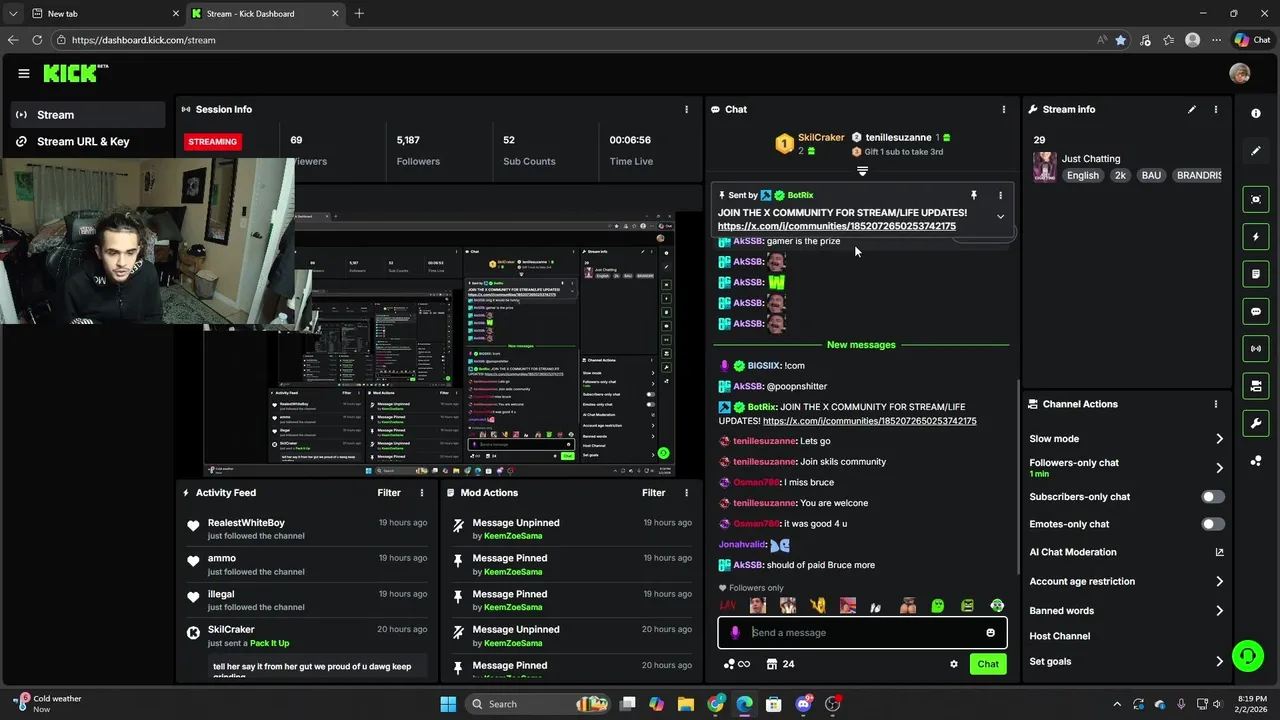Click the green headset support button

coord(1247,656)
